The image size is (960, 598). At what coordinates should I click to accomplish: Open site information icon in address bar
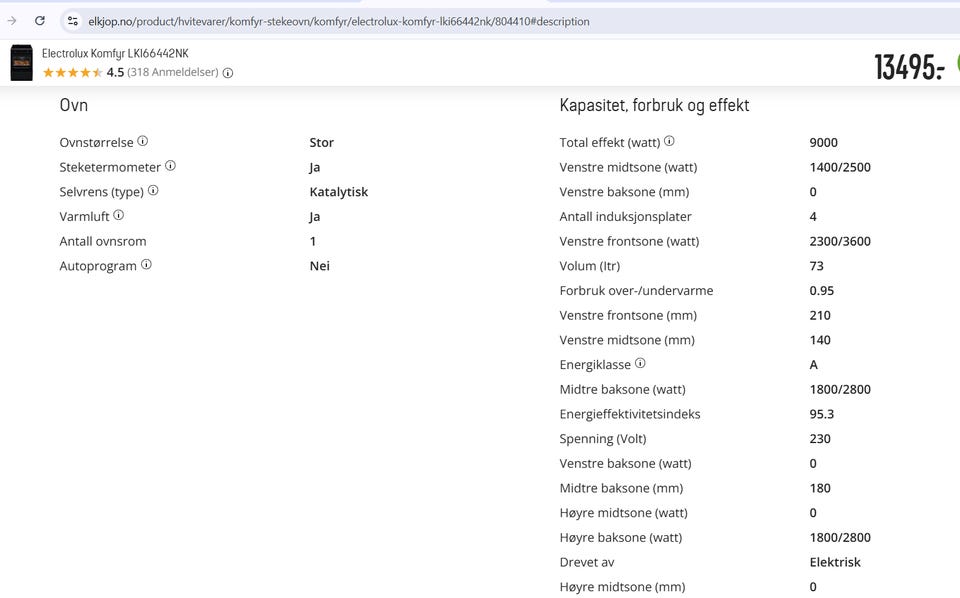(73, 21)
